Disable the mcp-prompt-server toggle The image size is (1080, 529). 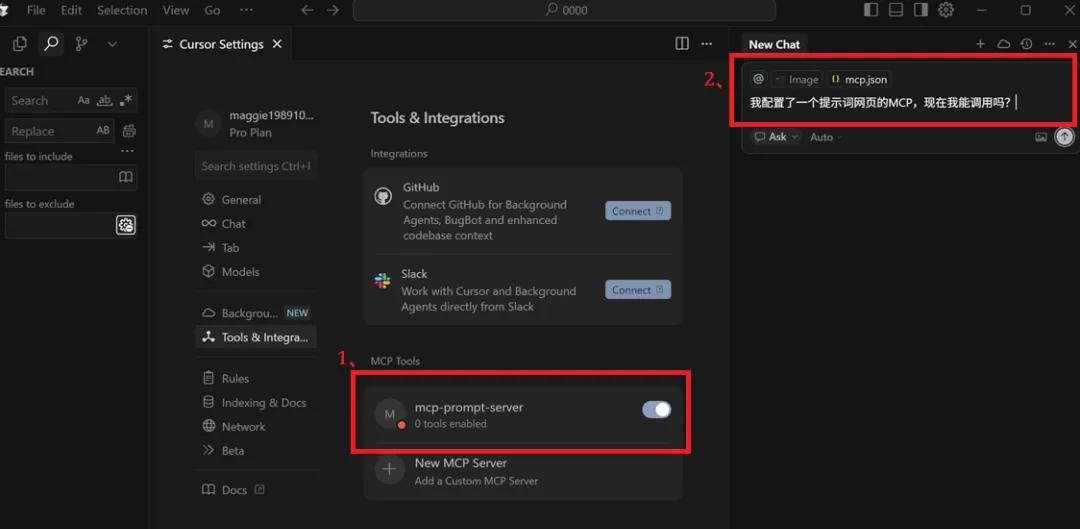[656, 410]
